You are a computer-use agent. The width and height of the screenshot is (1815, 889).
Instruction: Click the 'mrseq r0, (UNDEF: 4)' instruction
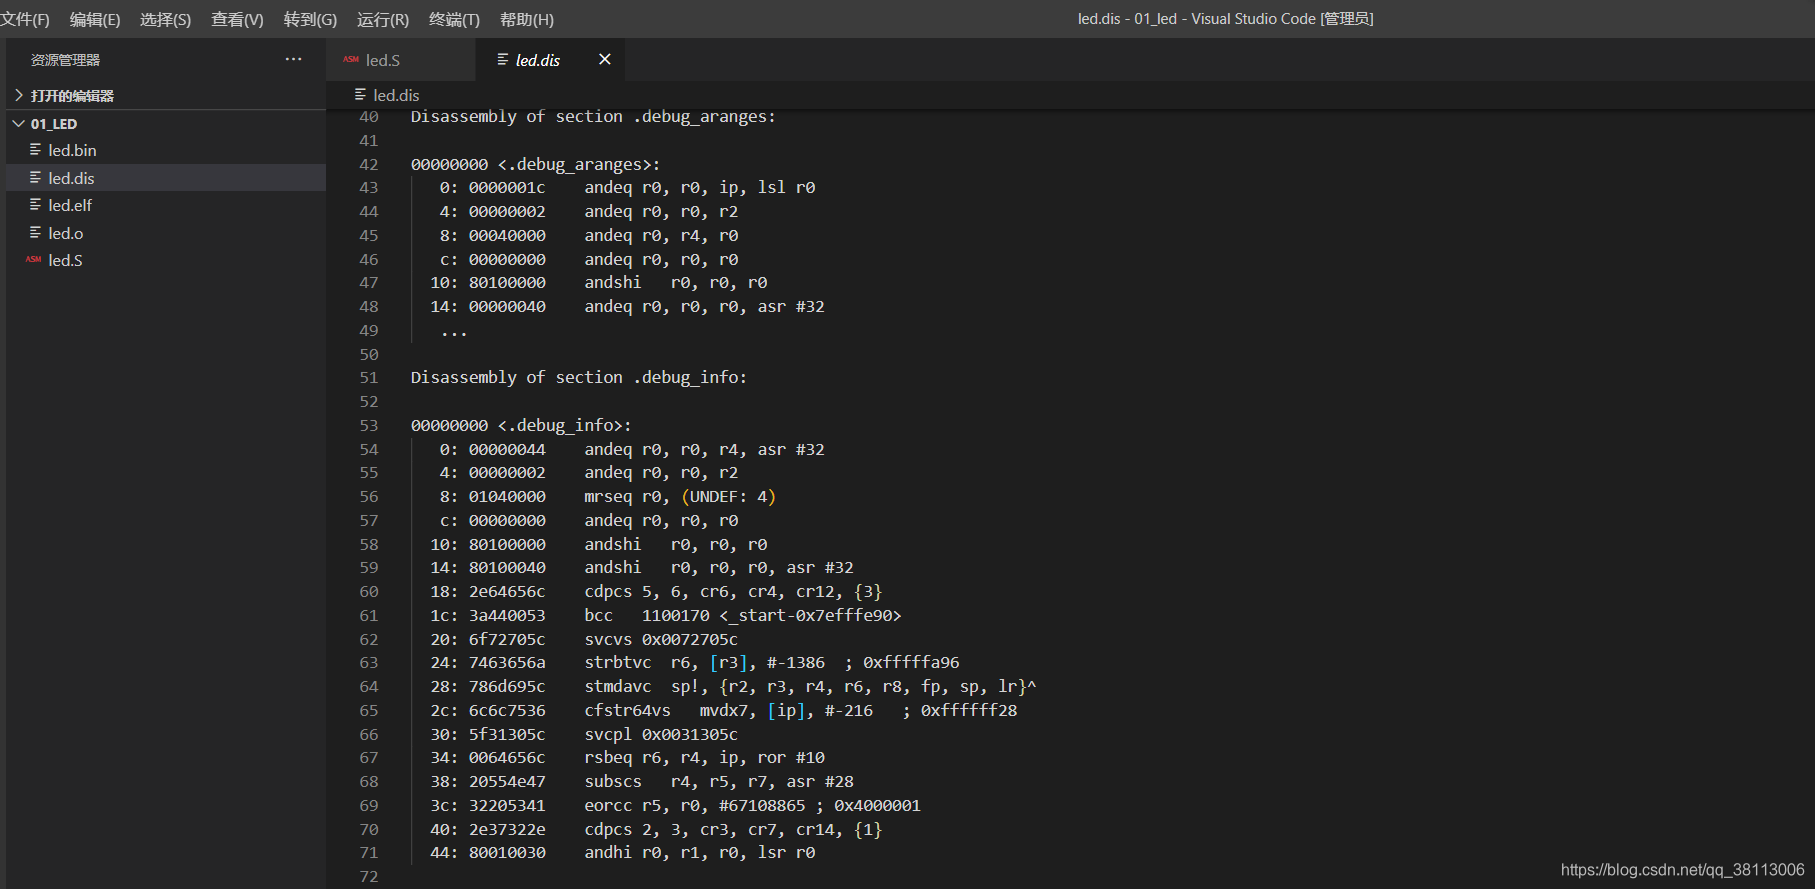pyautogui.click(x=680, y=497)
